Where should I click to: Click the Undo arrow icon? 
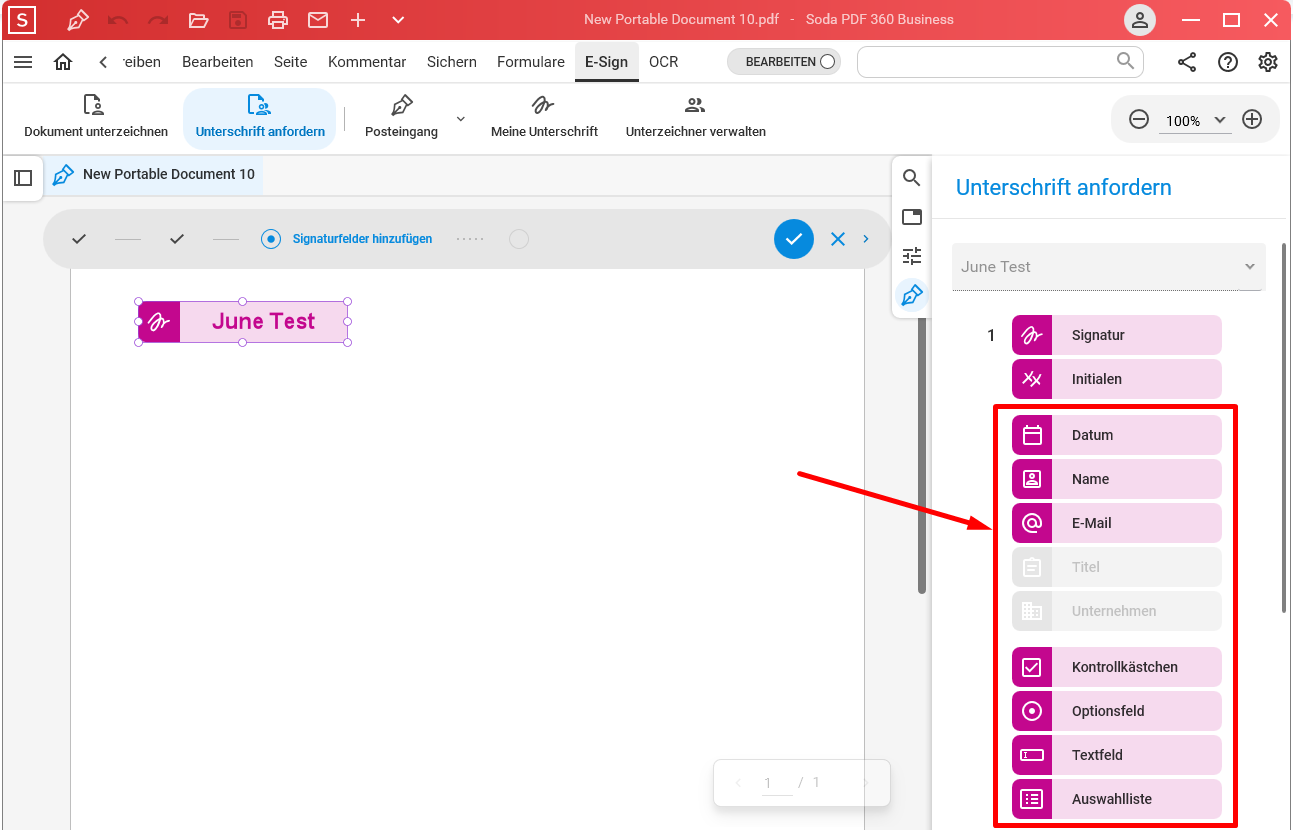(x=118, y=20)
